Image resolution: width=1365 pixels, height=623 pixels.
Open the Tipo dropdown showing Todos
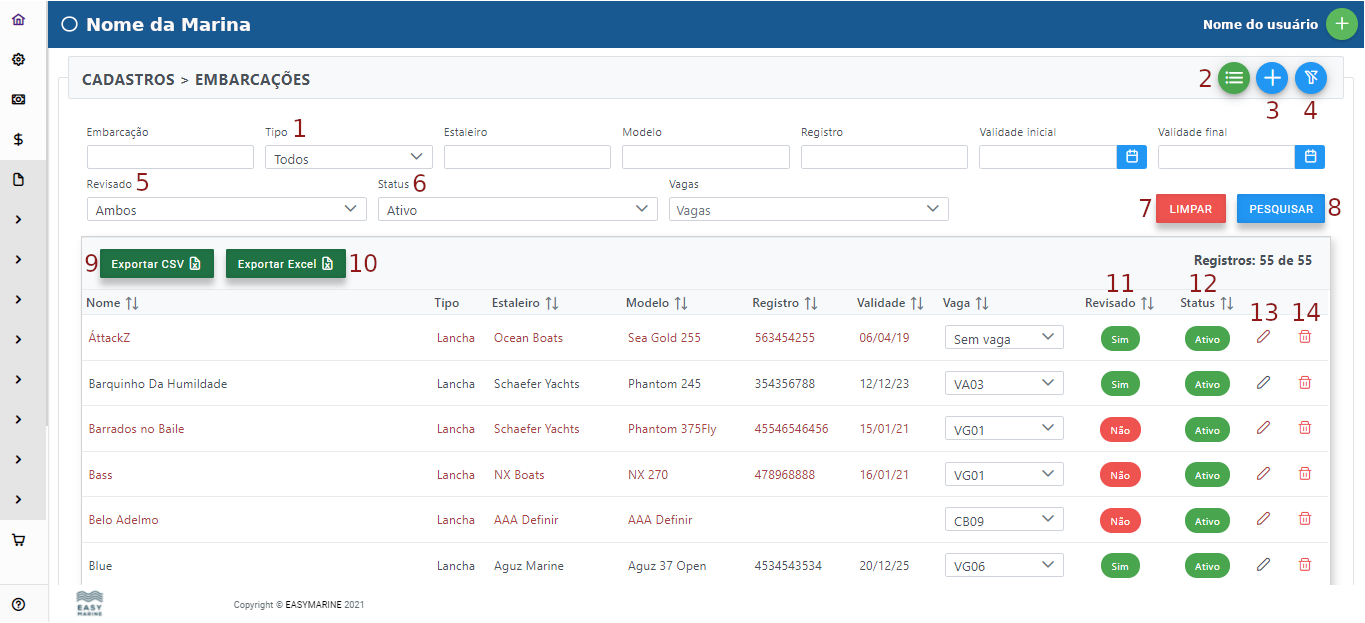(348, 157)
